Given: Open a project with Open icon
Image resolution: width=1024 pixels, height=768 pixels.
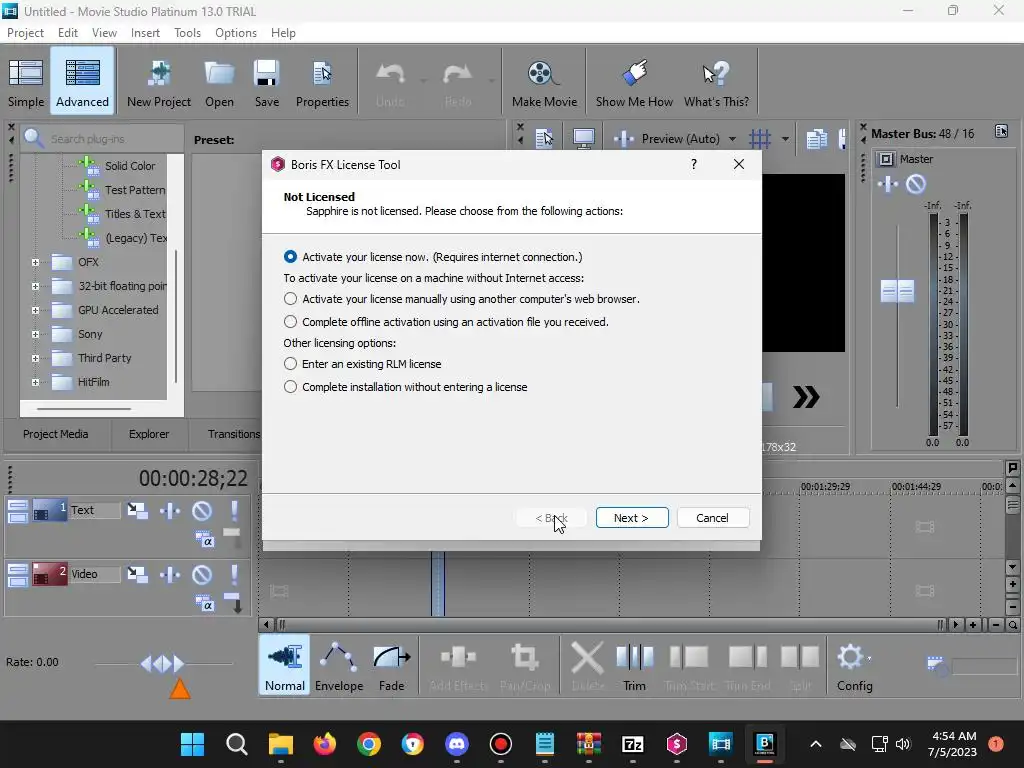Looking at the screenshot, I should click(219, 83).
